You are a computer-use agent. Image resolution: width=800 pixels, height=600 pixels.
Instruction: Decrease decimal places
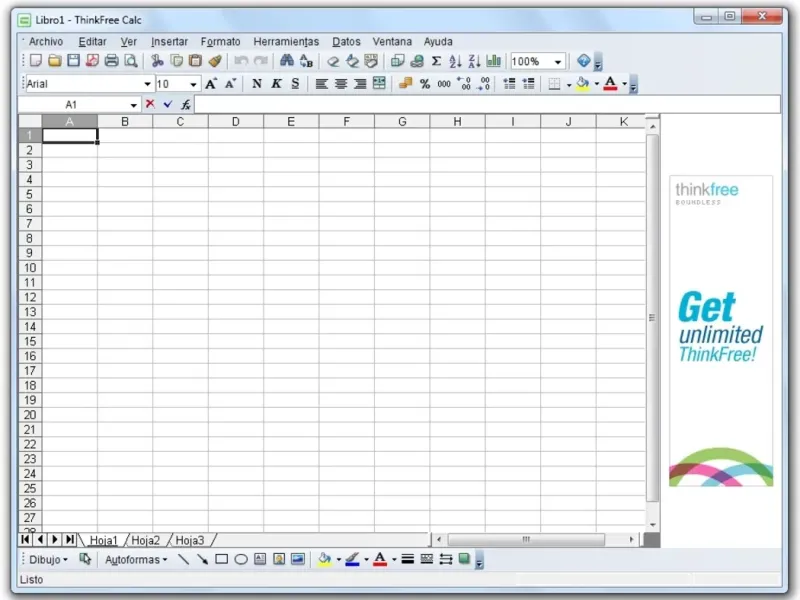tap(483, 84)
